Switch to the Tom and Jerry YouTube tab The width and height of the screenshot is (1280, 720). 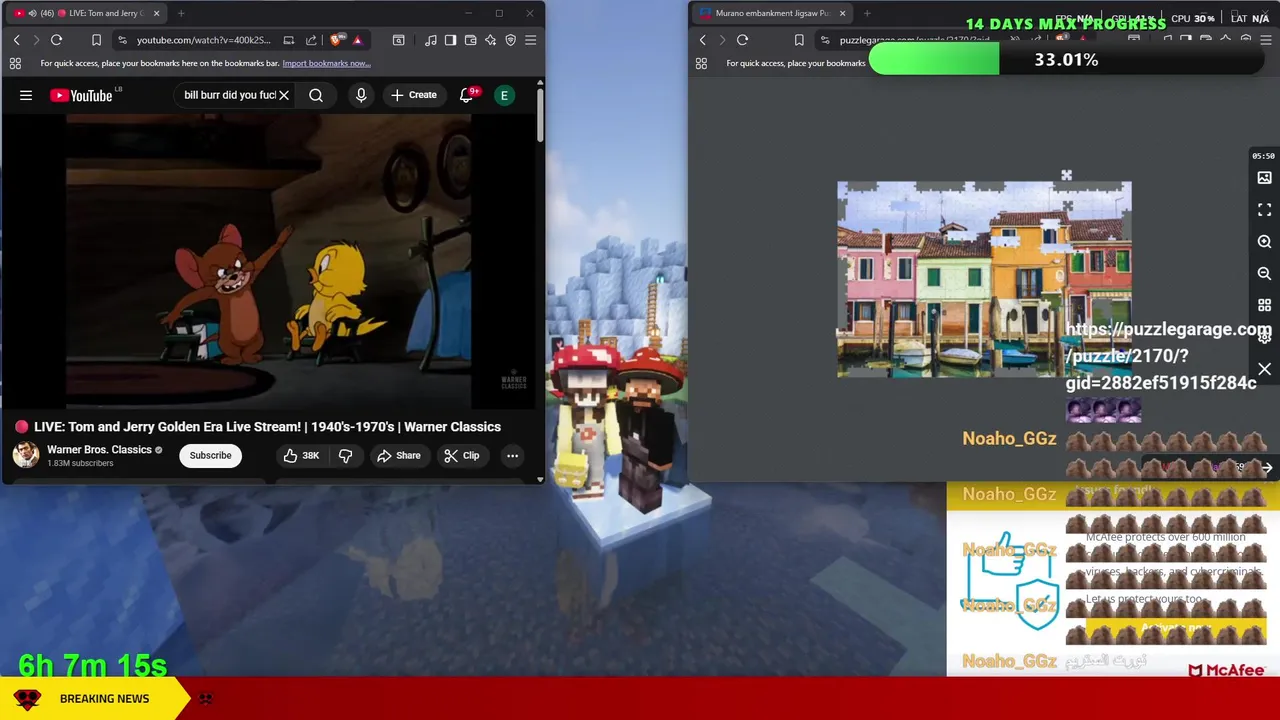[85, 13]
